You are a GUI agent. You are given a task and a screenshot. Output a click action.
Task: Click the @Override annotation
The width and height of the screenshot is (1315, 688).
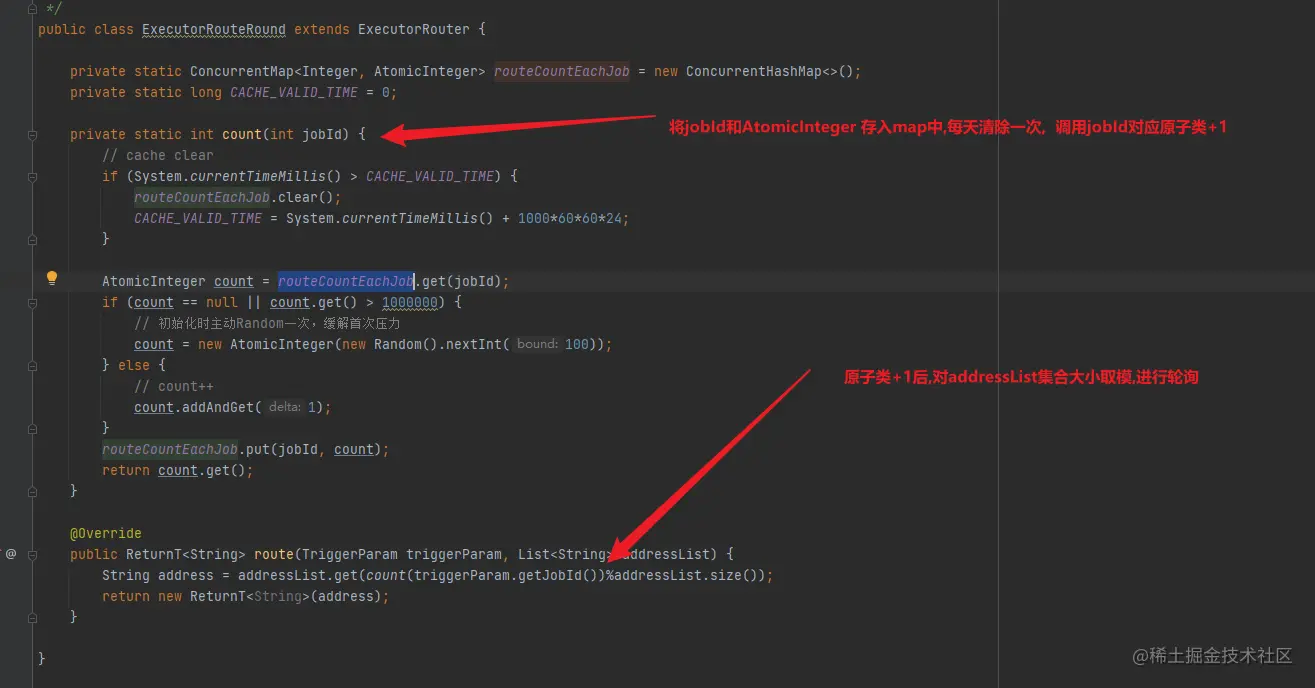(x=106, y=533)
